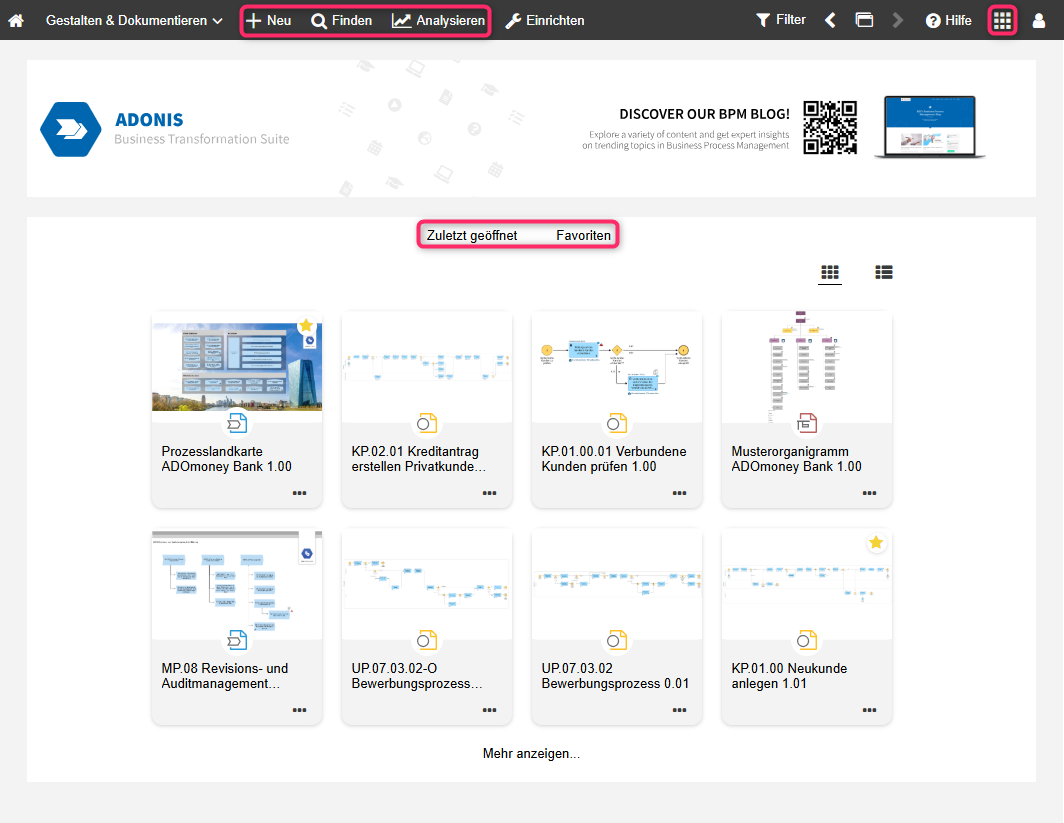Viewport: 1064px width, 823px height.
Task: Click the Neu button
Action: 269,21
